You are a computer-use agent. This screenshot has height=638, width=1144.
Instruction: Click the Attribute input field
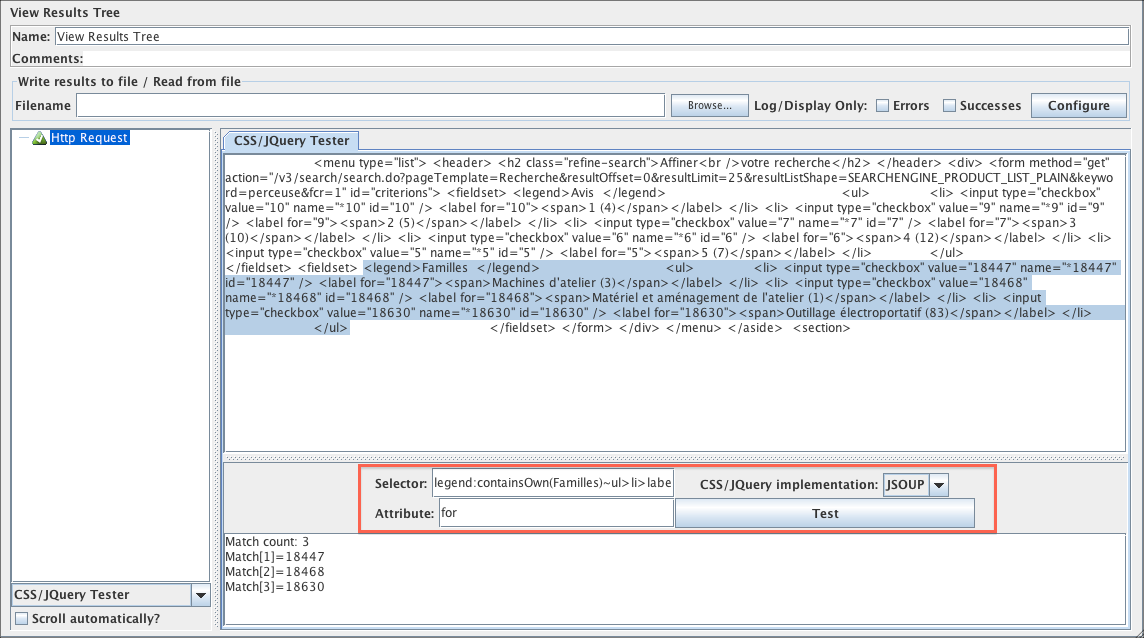click(555, 513)
